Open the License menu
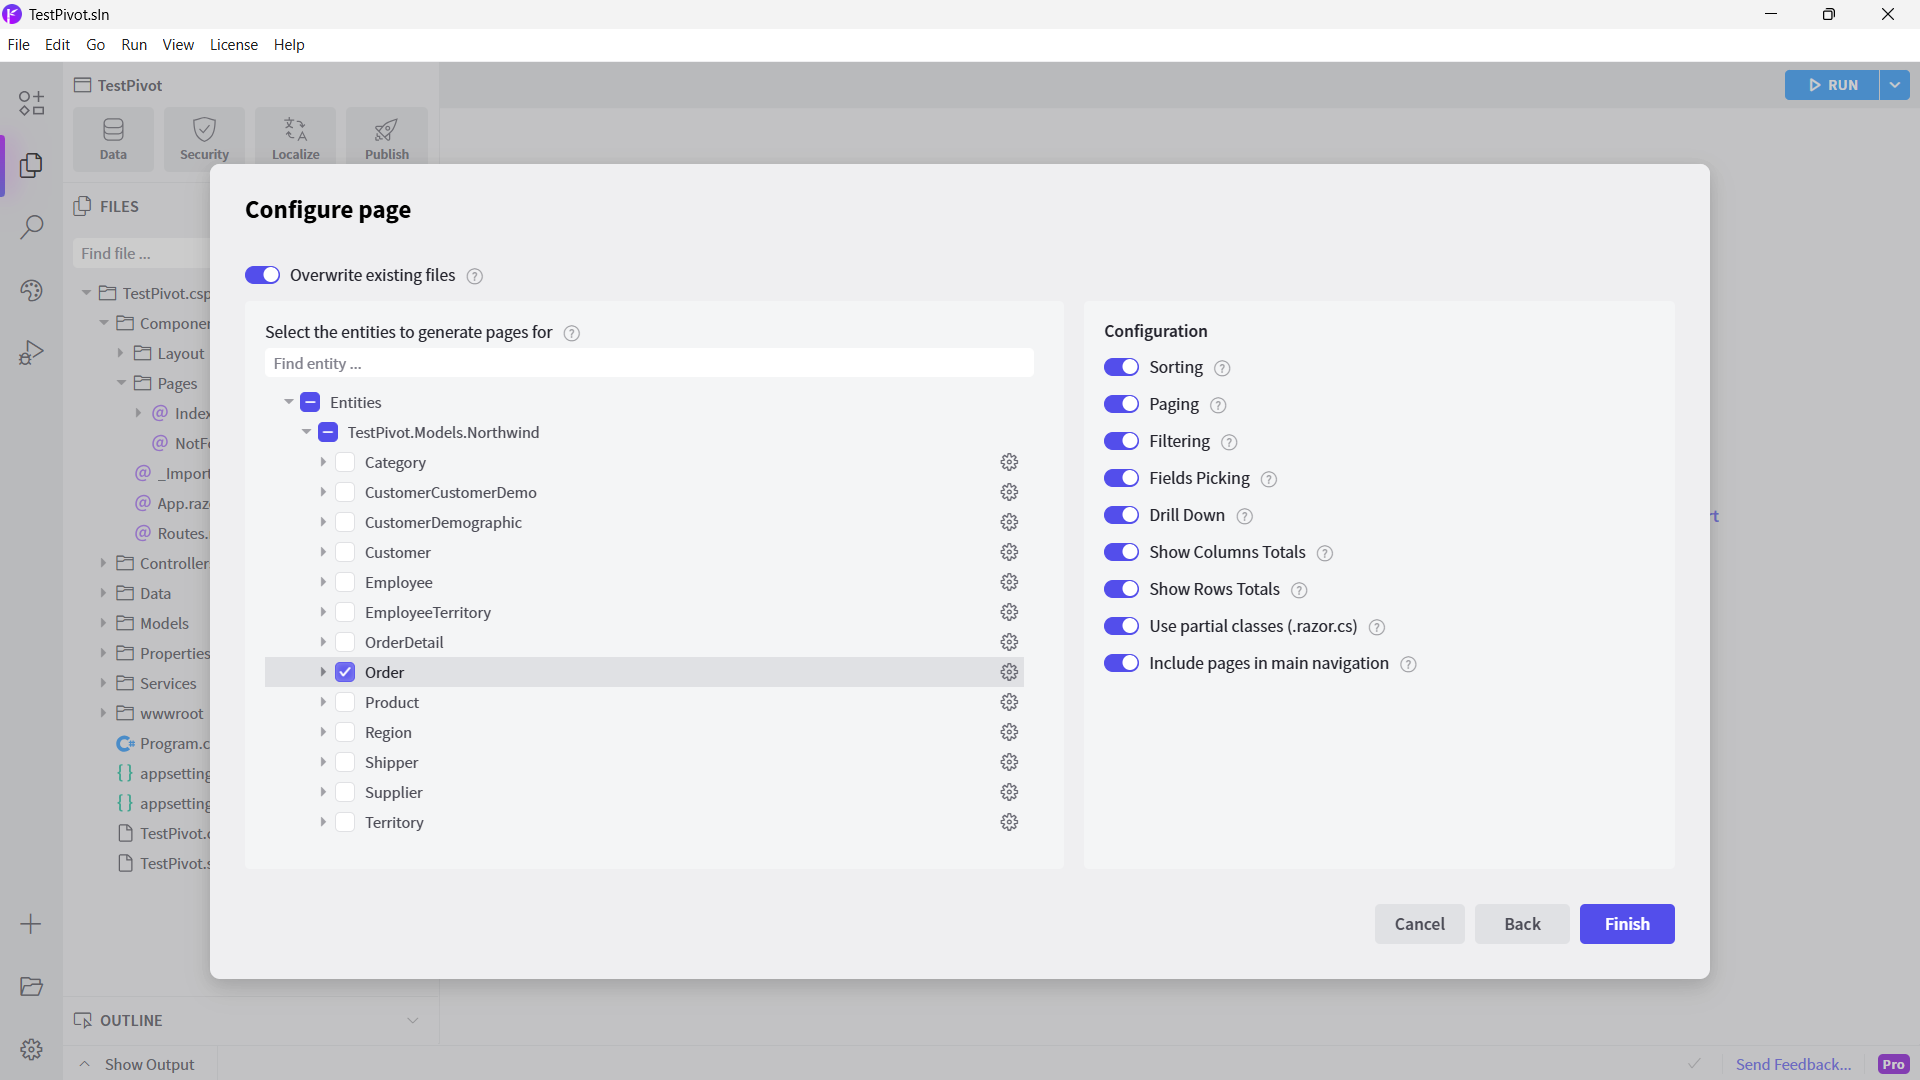 [x=233, y=44]
